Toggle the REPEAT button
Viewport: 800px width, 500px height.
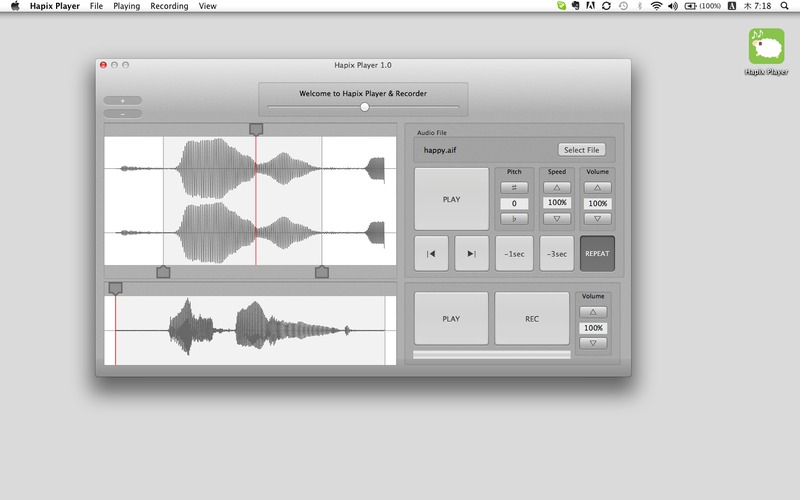tap(597, 254)
